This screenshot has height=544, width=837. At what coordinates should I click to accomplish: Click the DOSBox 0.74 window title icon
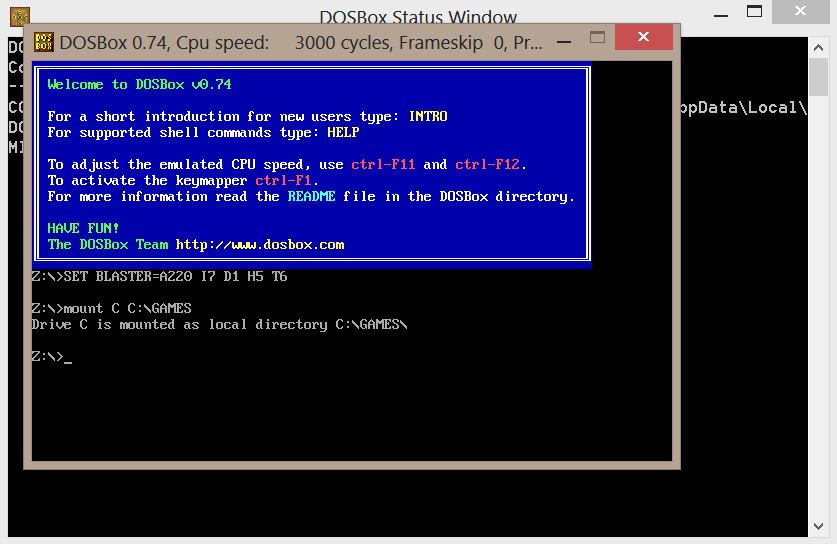coord(44,42)
